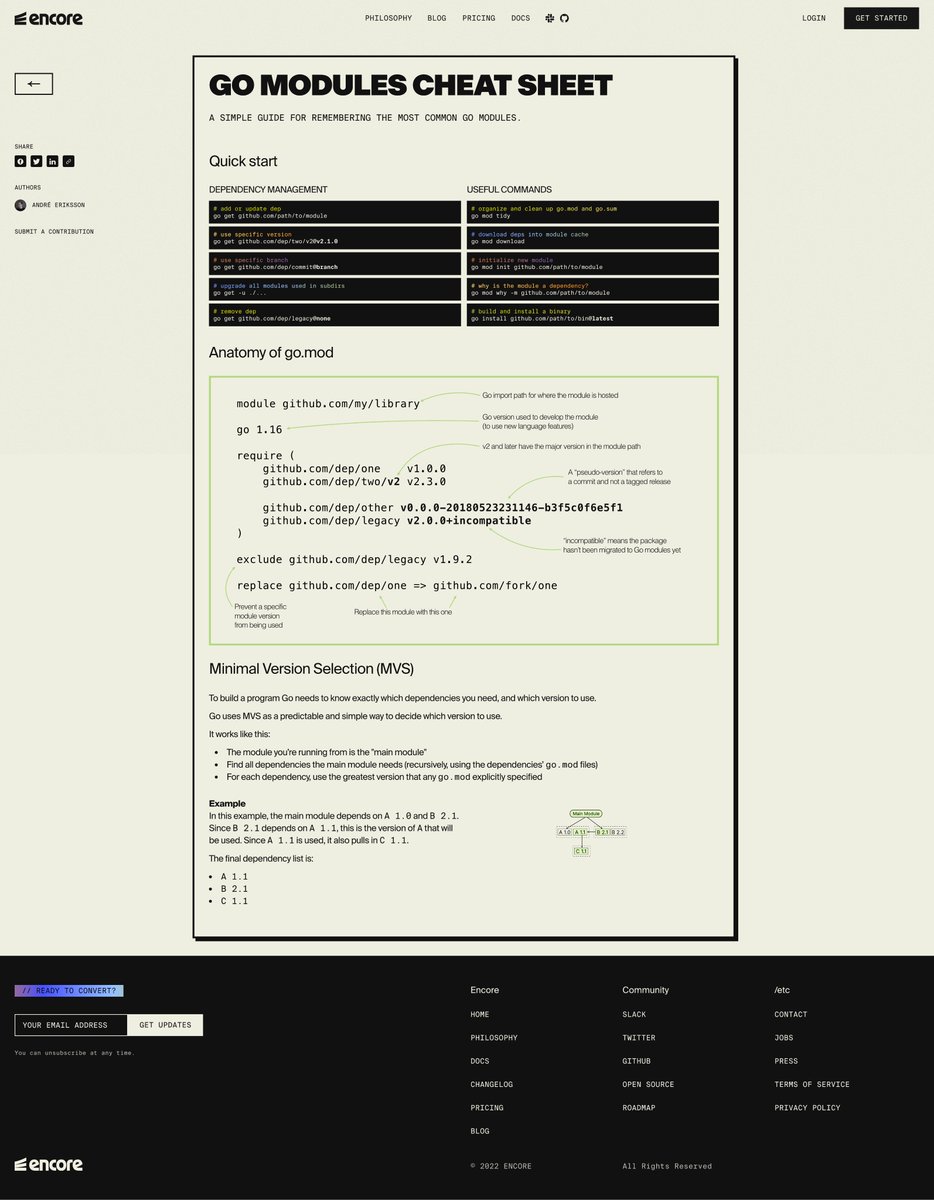Click André Eriksson author avatar

tap(20, 205)
